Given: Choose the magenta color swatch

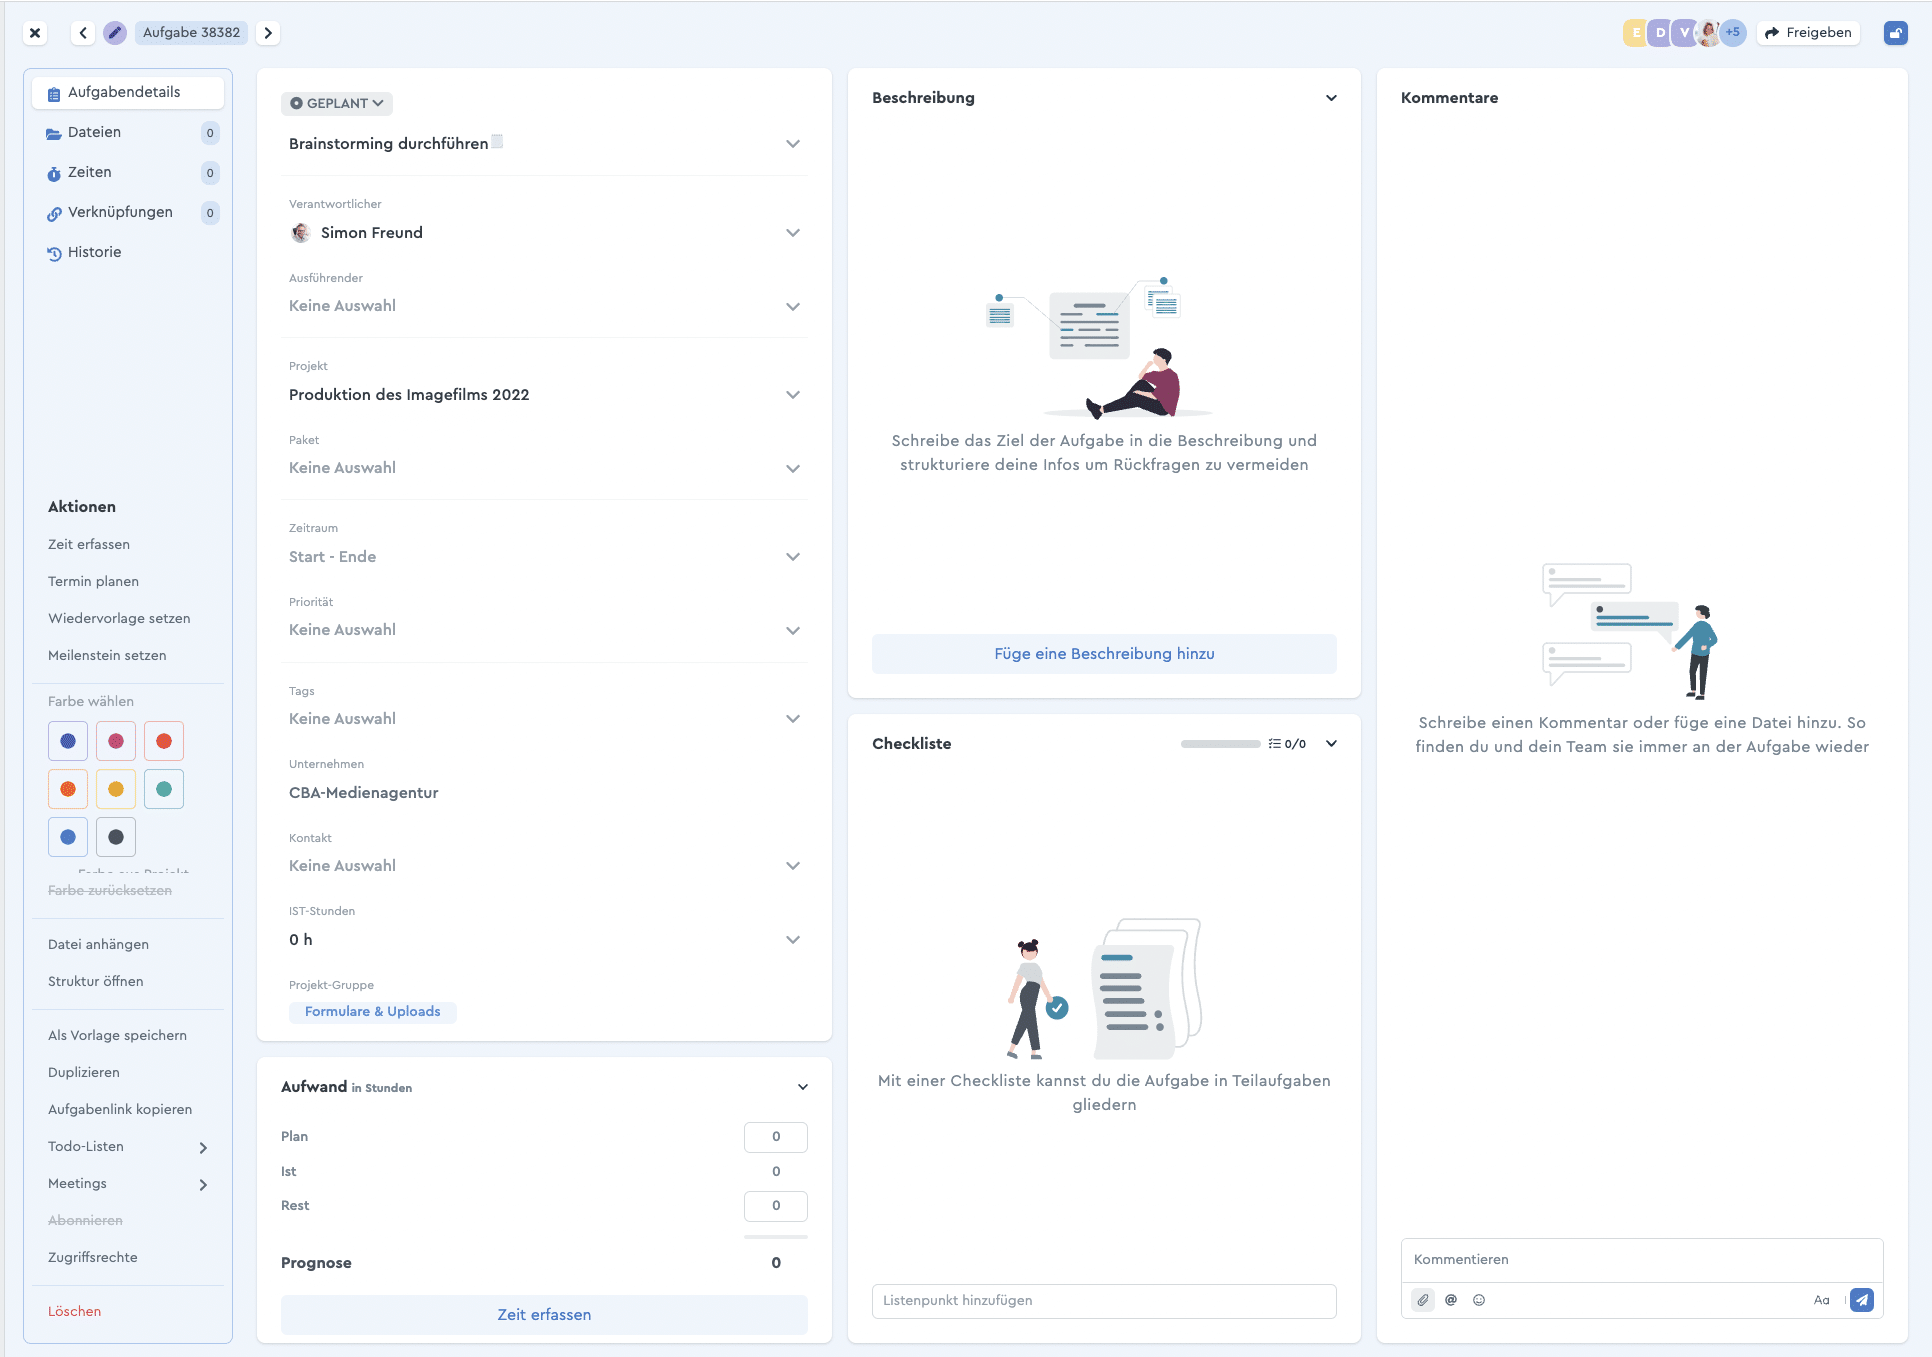Looking at the screenshot, I should [x=116, y=741].
